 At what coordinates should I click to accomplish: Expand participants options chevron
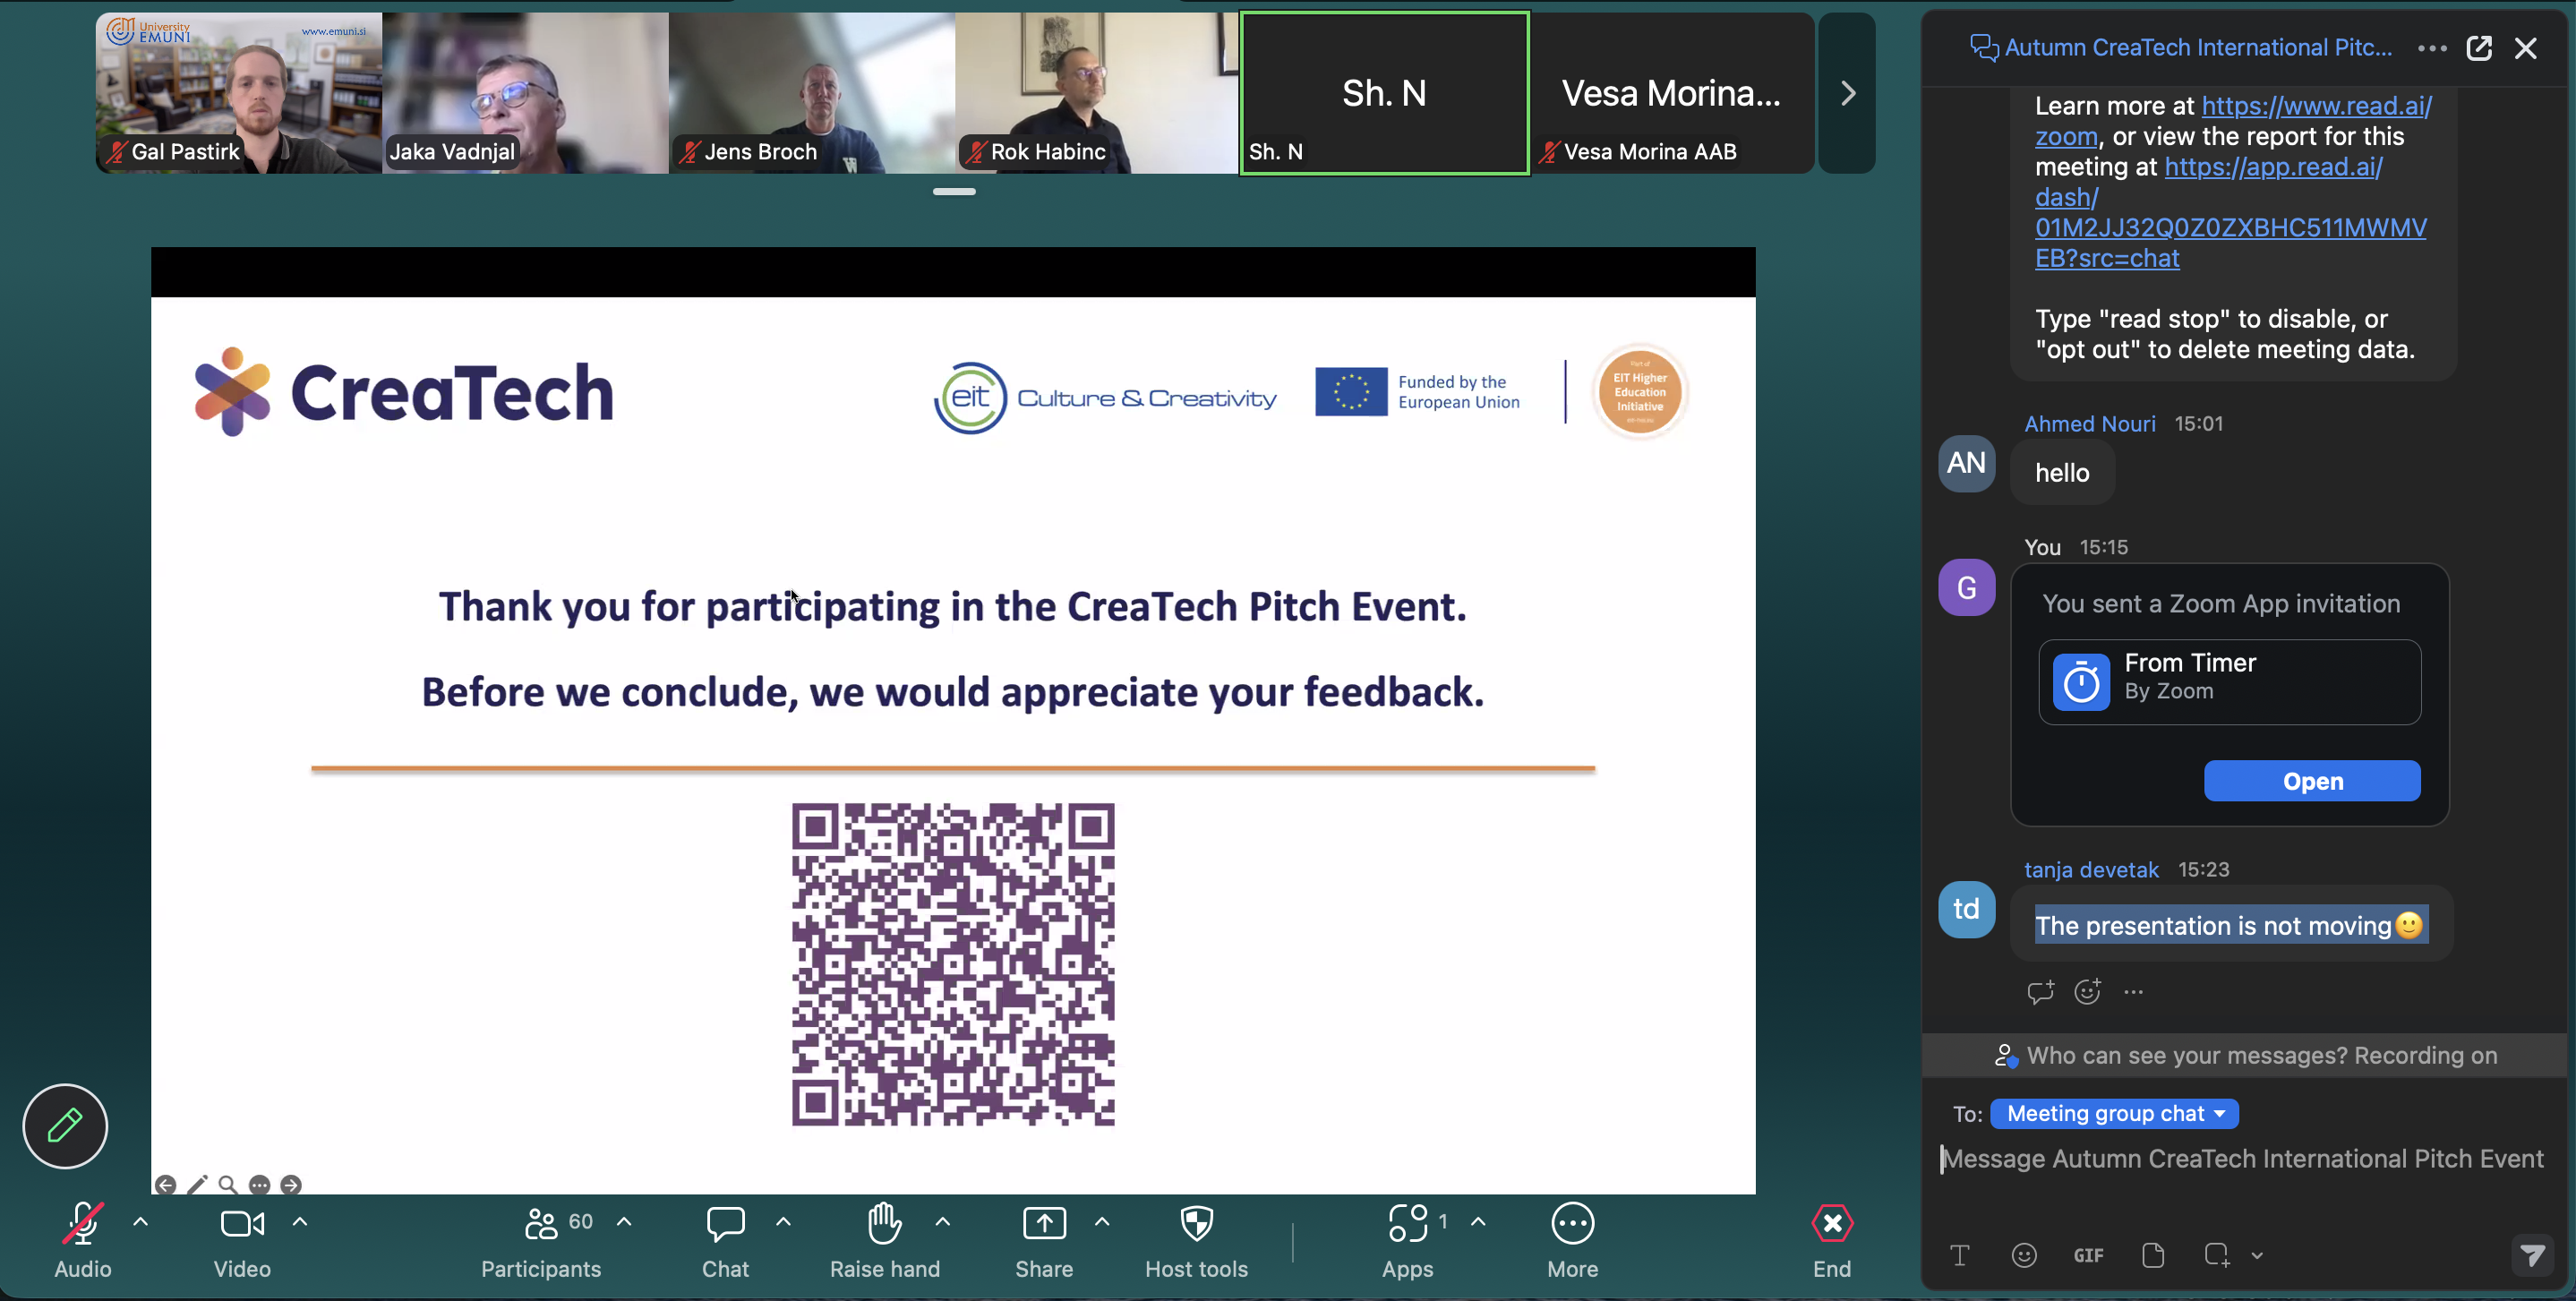coord(624,1222)
